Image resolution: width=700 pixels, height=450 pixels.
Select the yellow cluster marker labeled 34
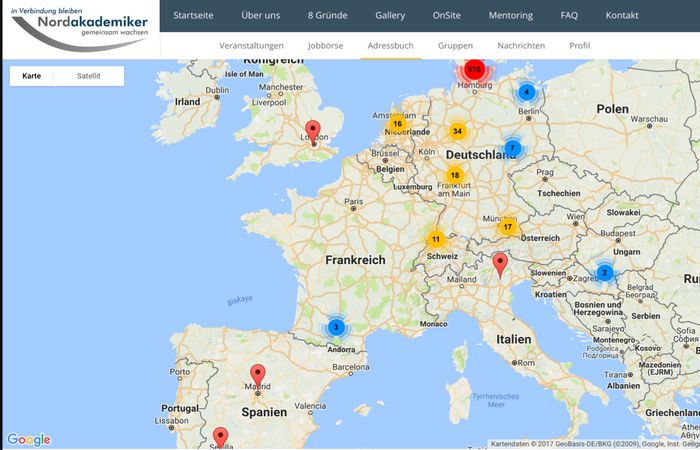pyautogui.click(x=457, y=131)
